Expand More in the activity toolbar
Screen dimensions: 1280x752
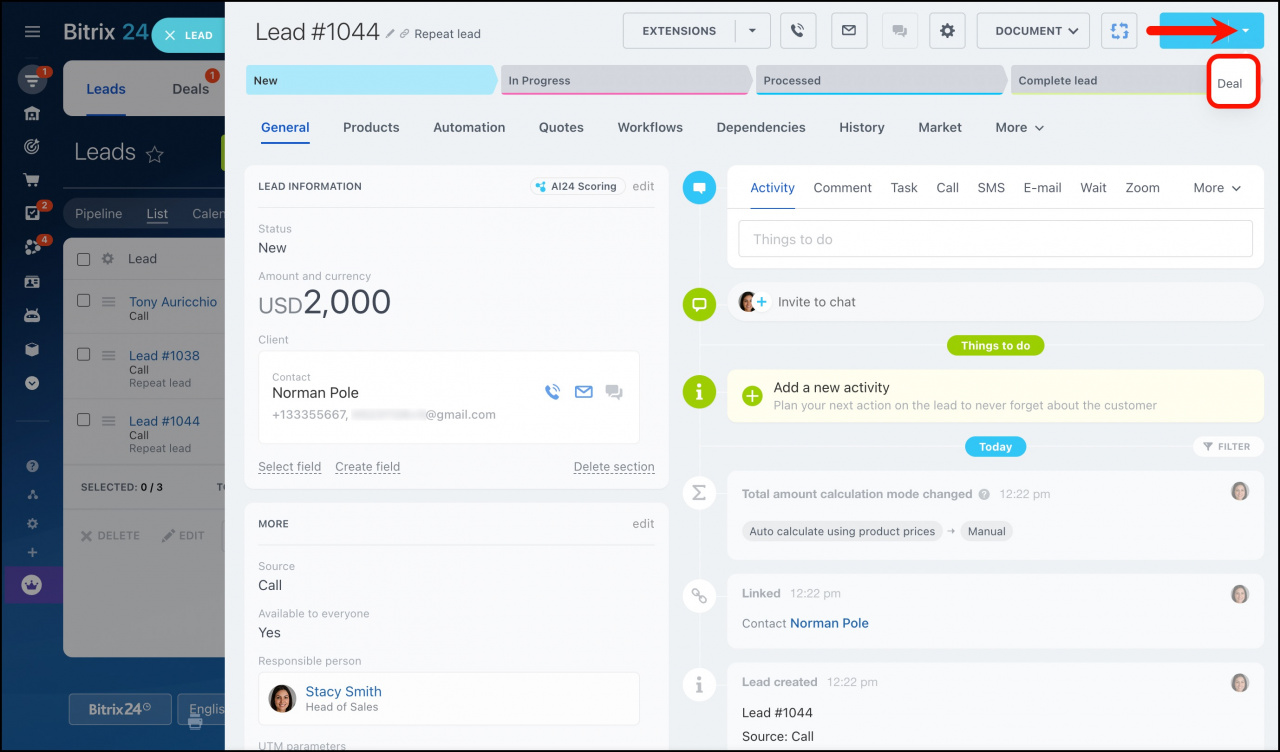pos(1217,188)
